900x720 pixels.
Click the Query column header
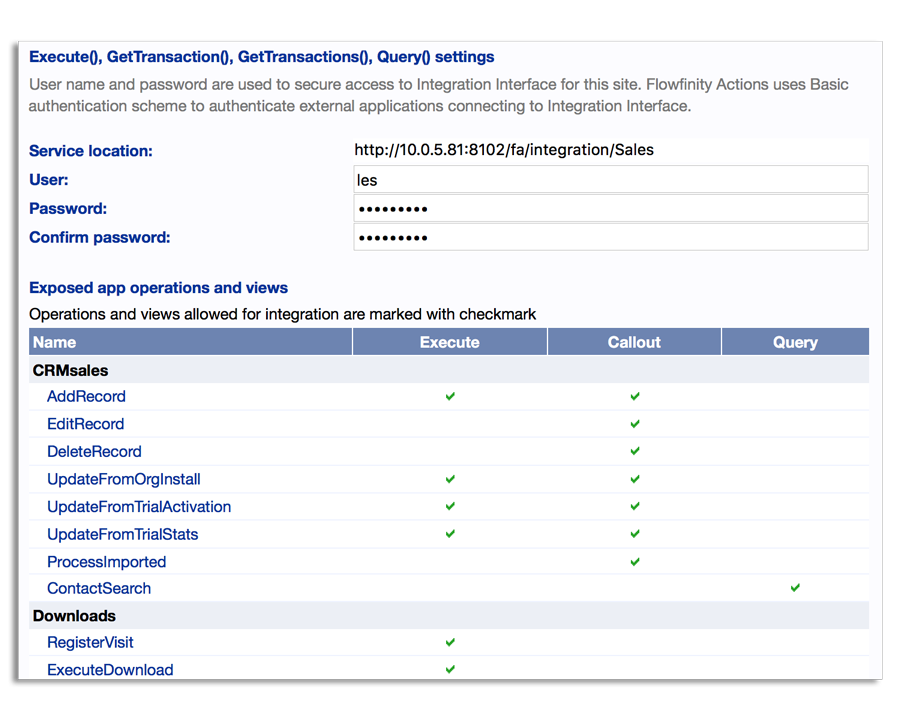(795, 342)
